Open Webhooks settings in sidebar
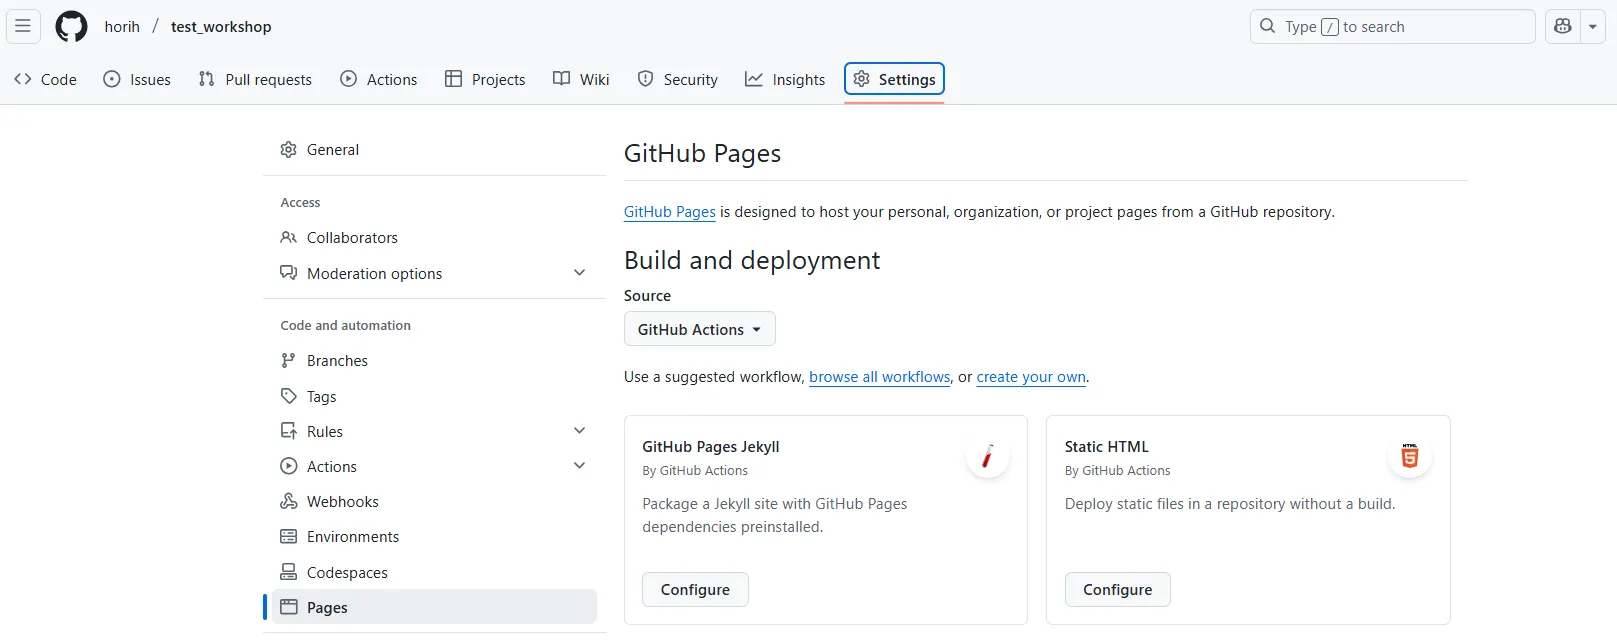The width and height of the screenshot is (1617, 642). coord(342,502)
